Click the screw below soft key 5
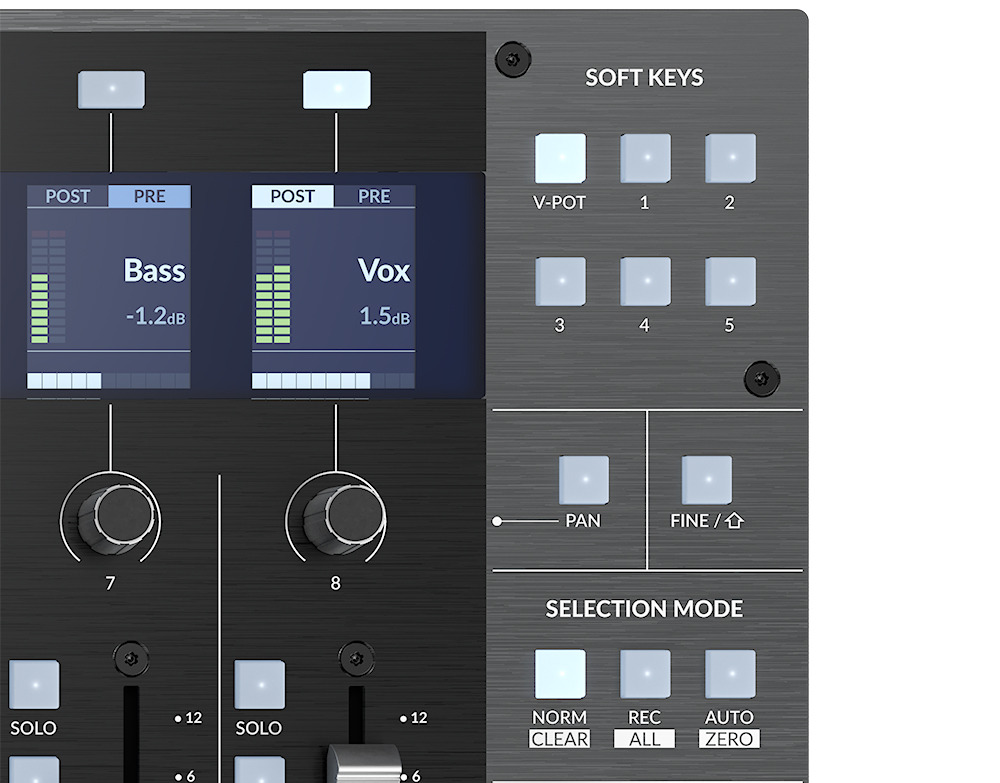 coord(761,379)
